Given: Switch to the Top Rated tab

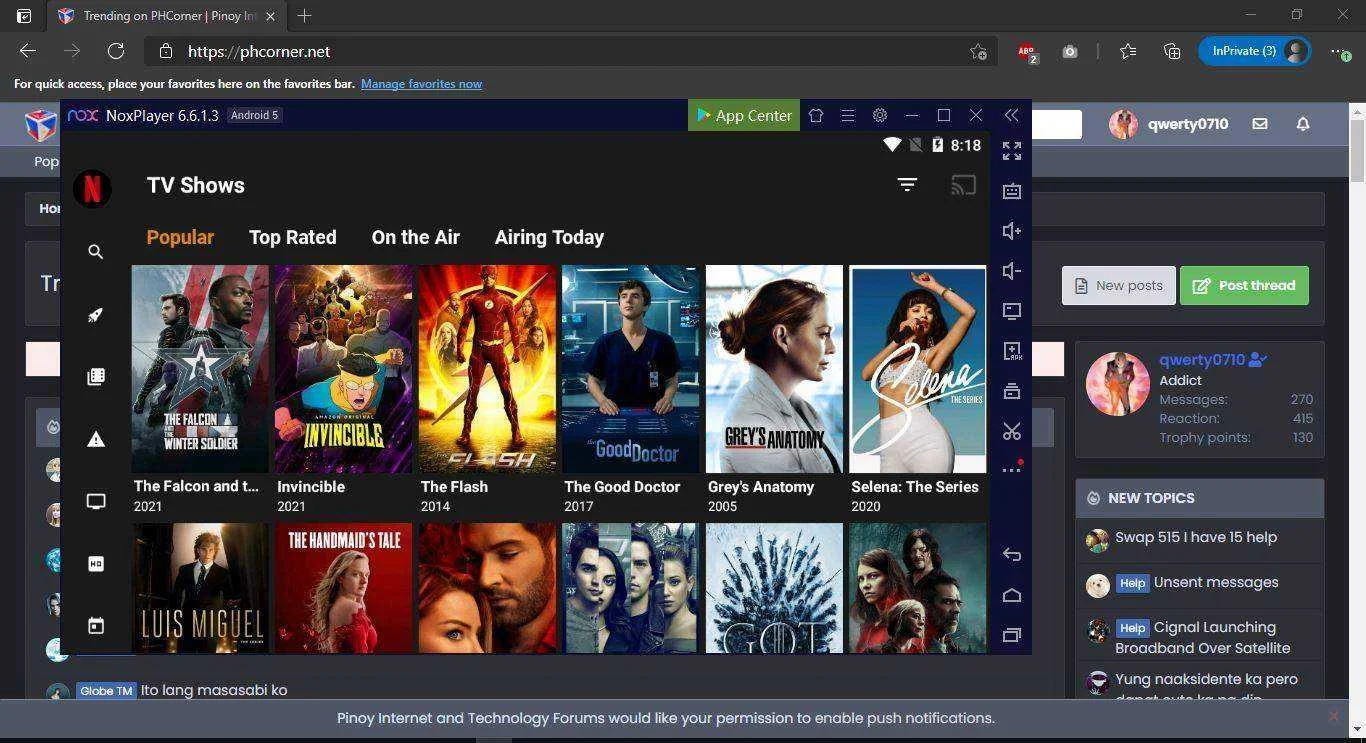Looking at the screenshot, I should (x=292, y=237).
